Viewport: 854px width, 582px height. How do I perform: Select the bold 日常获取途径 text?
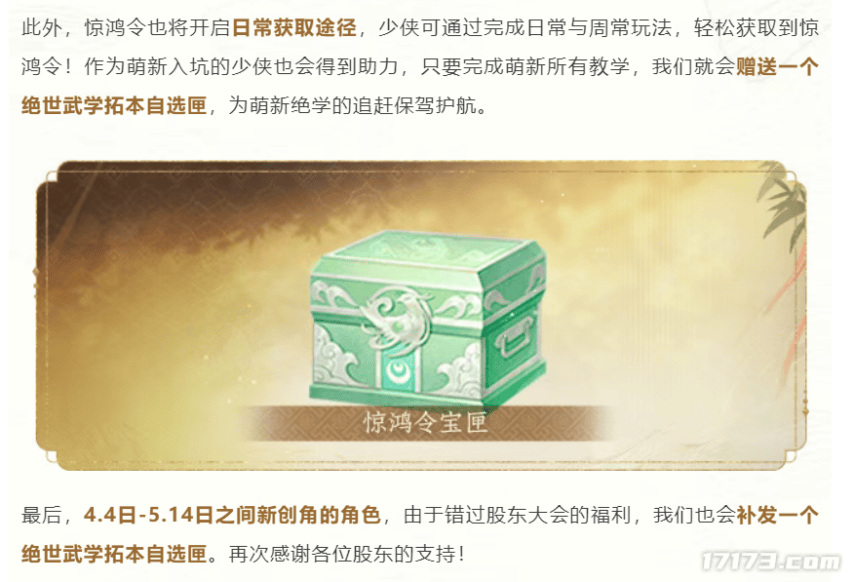294,28
